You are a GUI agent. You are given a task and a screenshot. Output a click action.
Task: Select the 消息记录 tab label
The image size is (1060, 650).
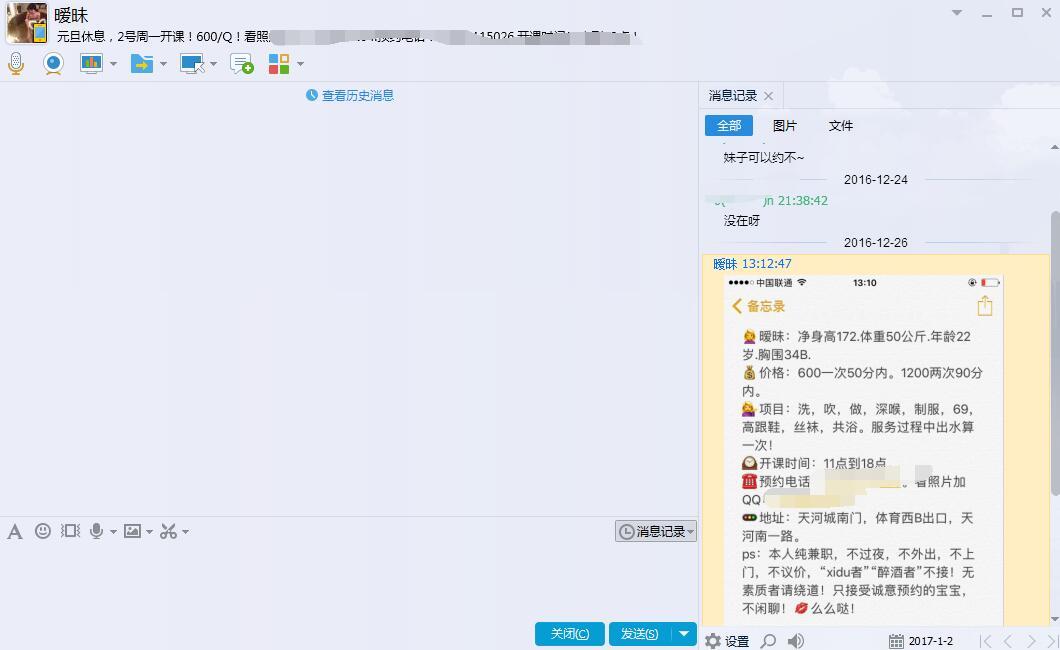tap(733, 96)
